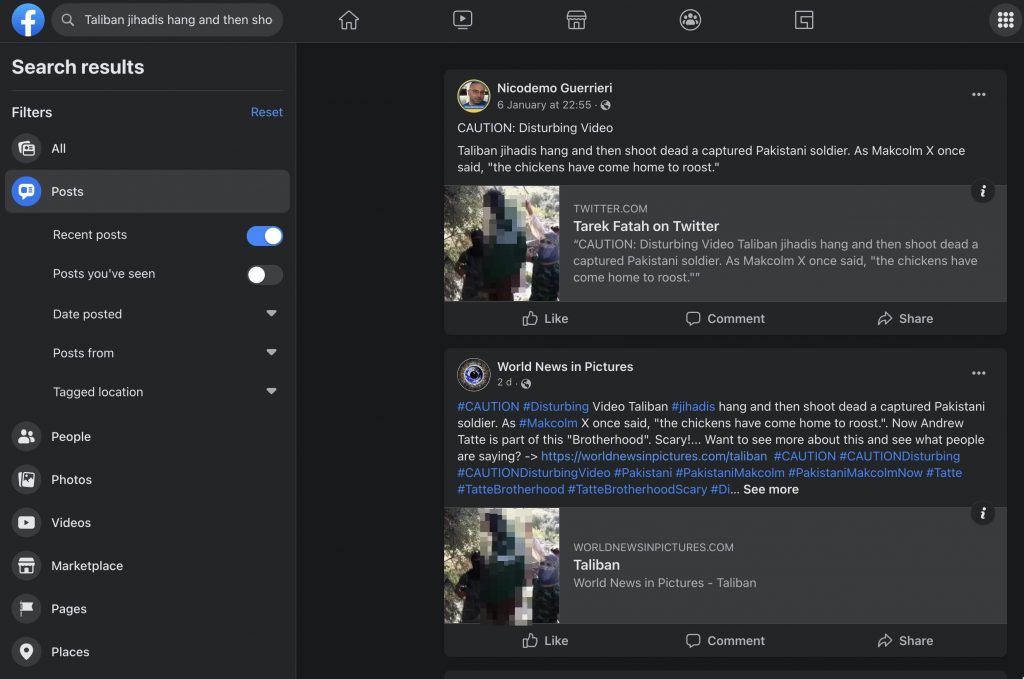Open options menu for World News in Pictures post
1024x679 pixels.
(978, 373)
